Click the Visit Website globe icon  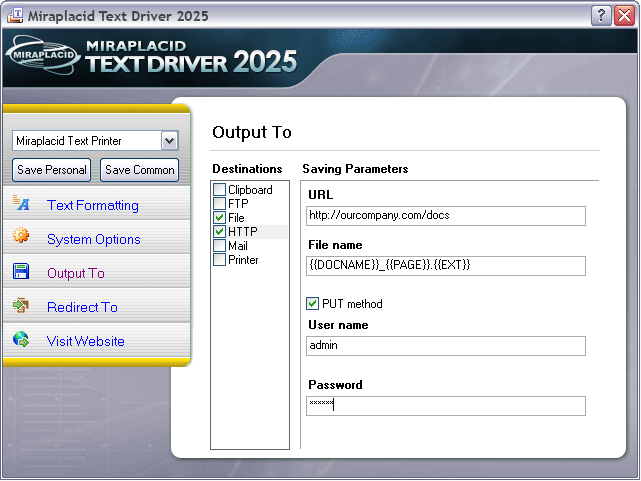point(21,339)
